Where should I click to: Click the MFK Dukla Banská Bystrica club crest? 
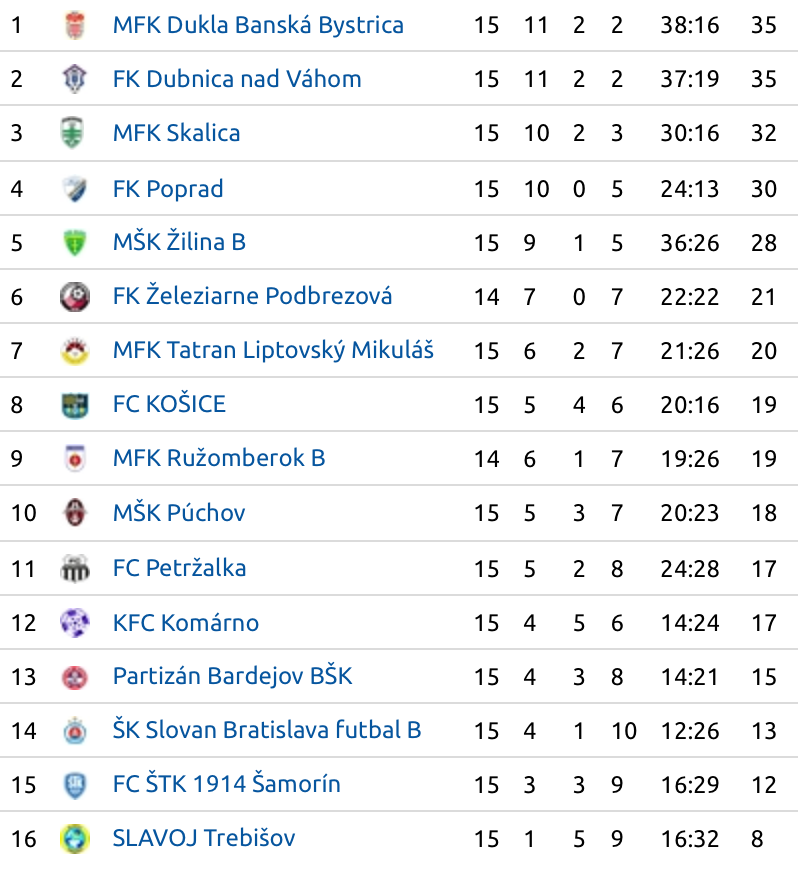click(x=74, y=25)
